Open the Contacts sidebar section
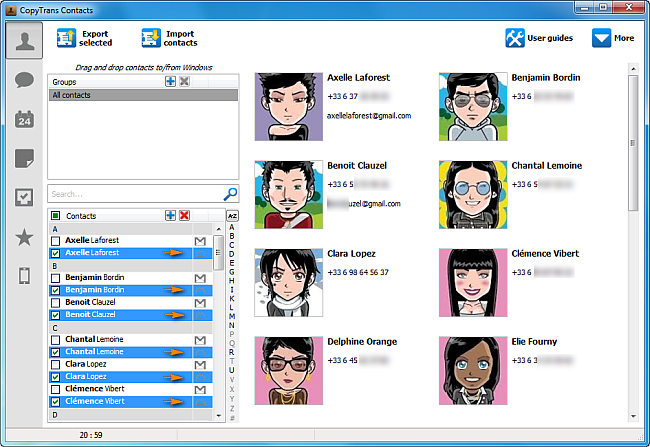The image size is (650, 447). [x=24, y=41]
